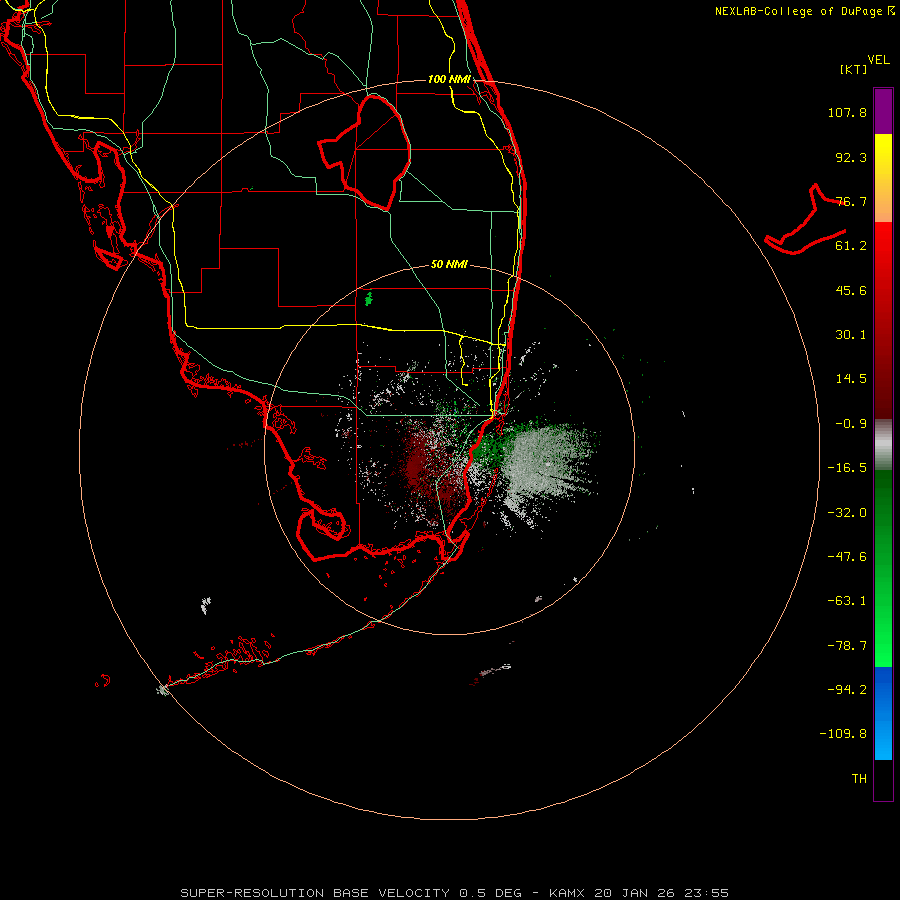Click the Lake Okeechobee outline on the map
Viewport: 900px width, 900px height.
tap(364, 152)
